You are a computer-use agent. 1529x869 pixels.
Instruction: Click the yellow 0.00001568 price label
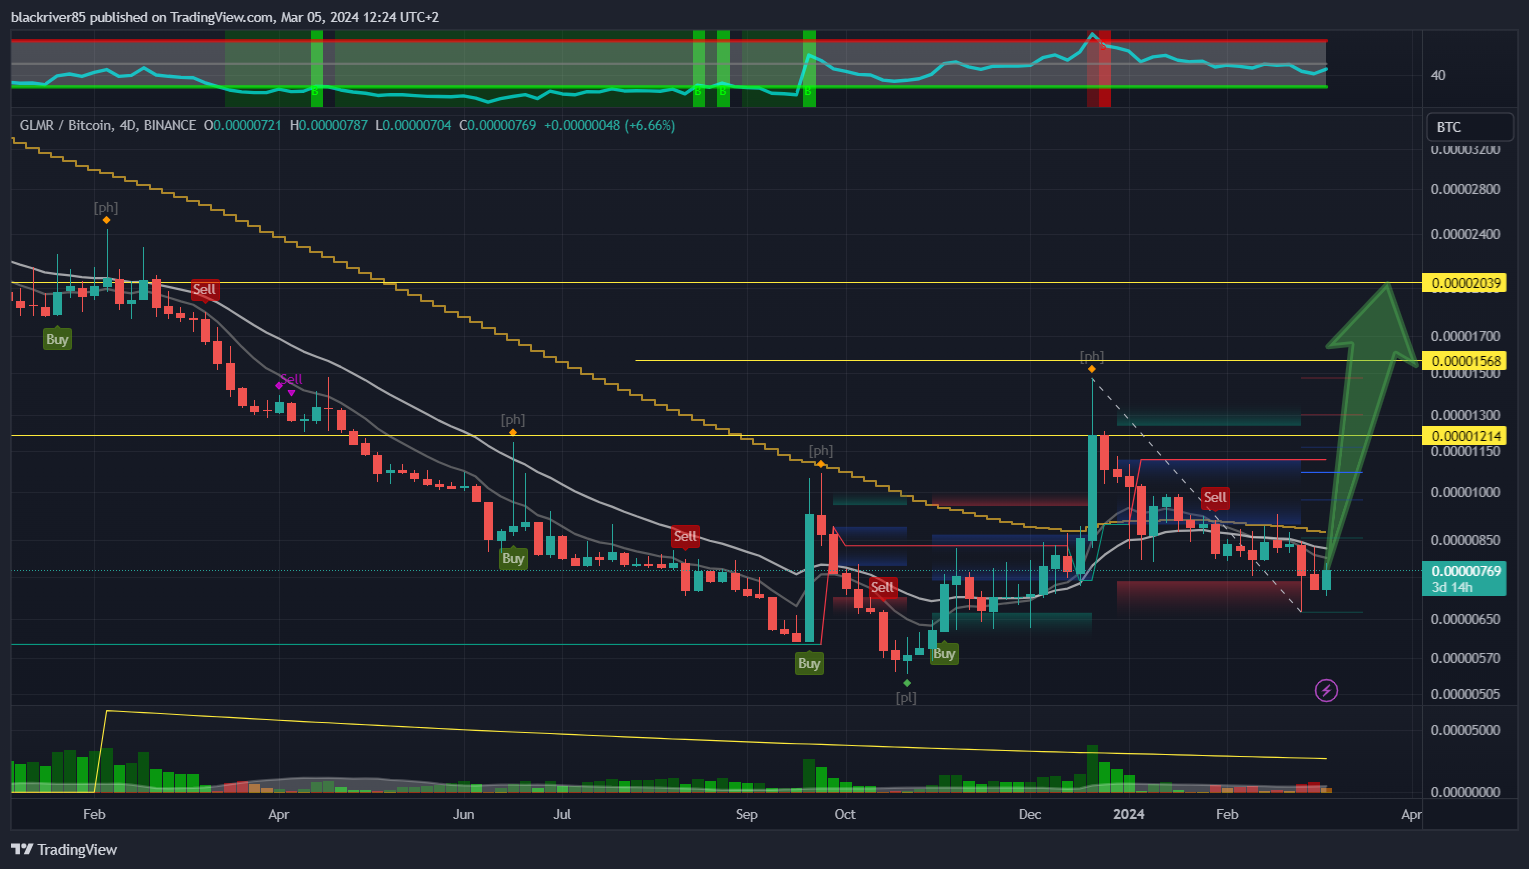point(1466,361)
